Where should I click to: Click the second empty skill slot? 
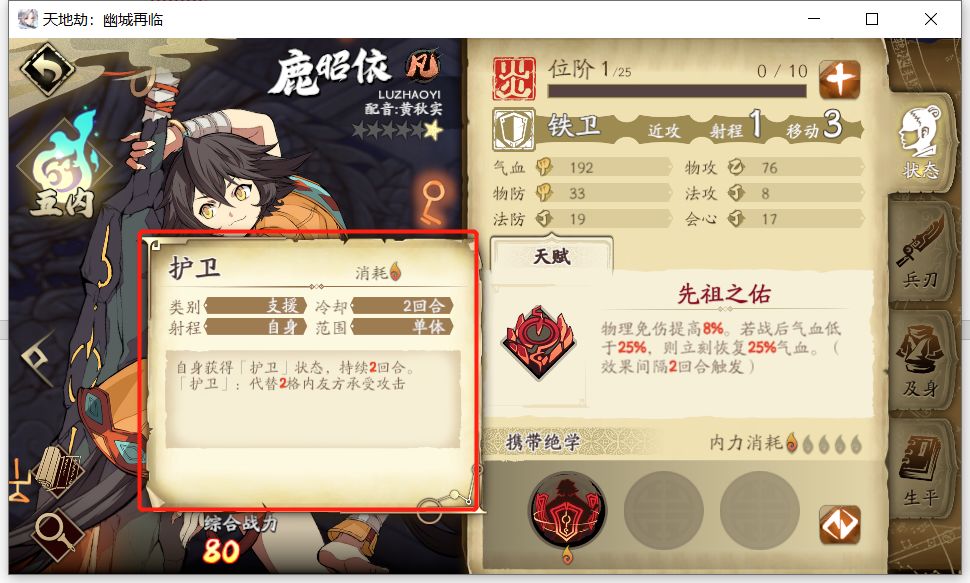pos(664,511)
